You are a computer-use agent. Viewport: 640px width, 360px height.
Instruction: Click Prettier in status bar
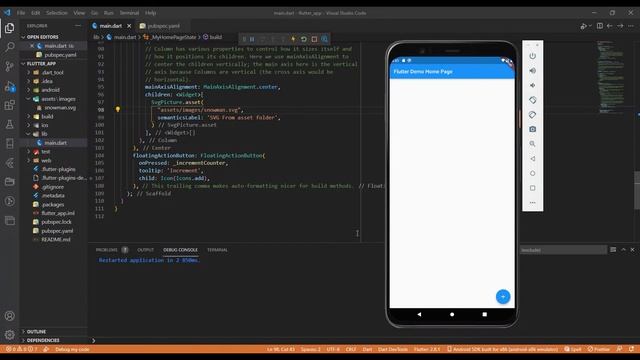click(599, 349)
